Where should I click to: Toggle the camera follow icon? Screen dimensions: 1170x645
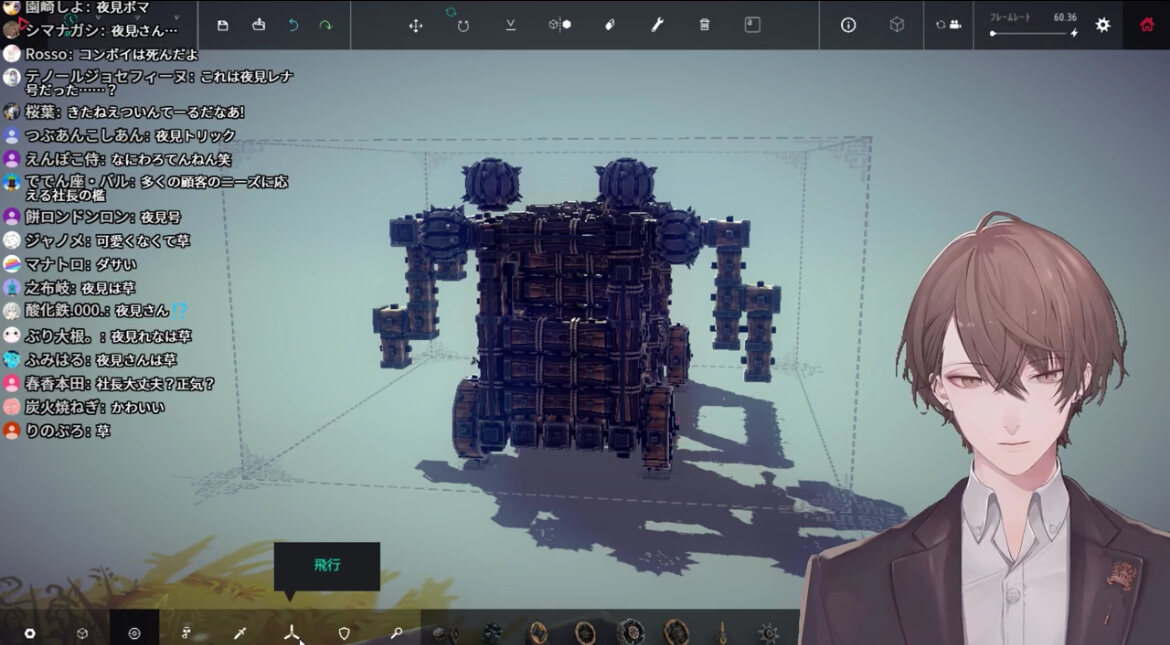[x=948, y=25]
